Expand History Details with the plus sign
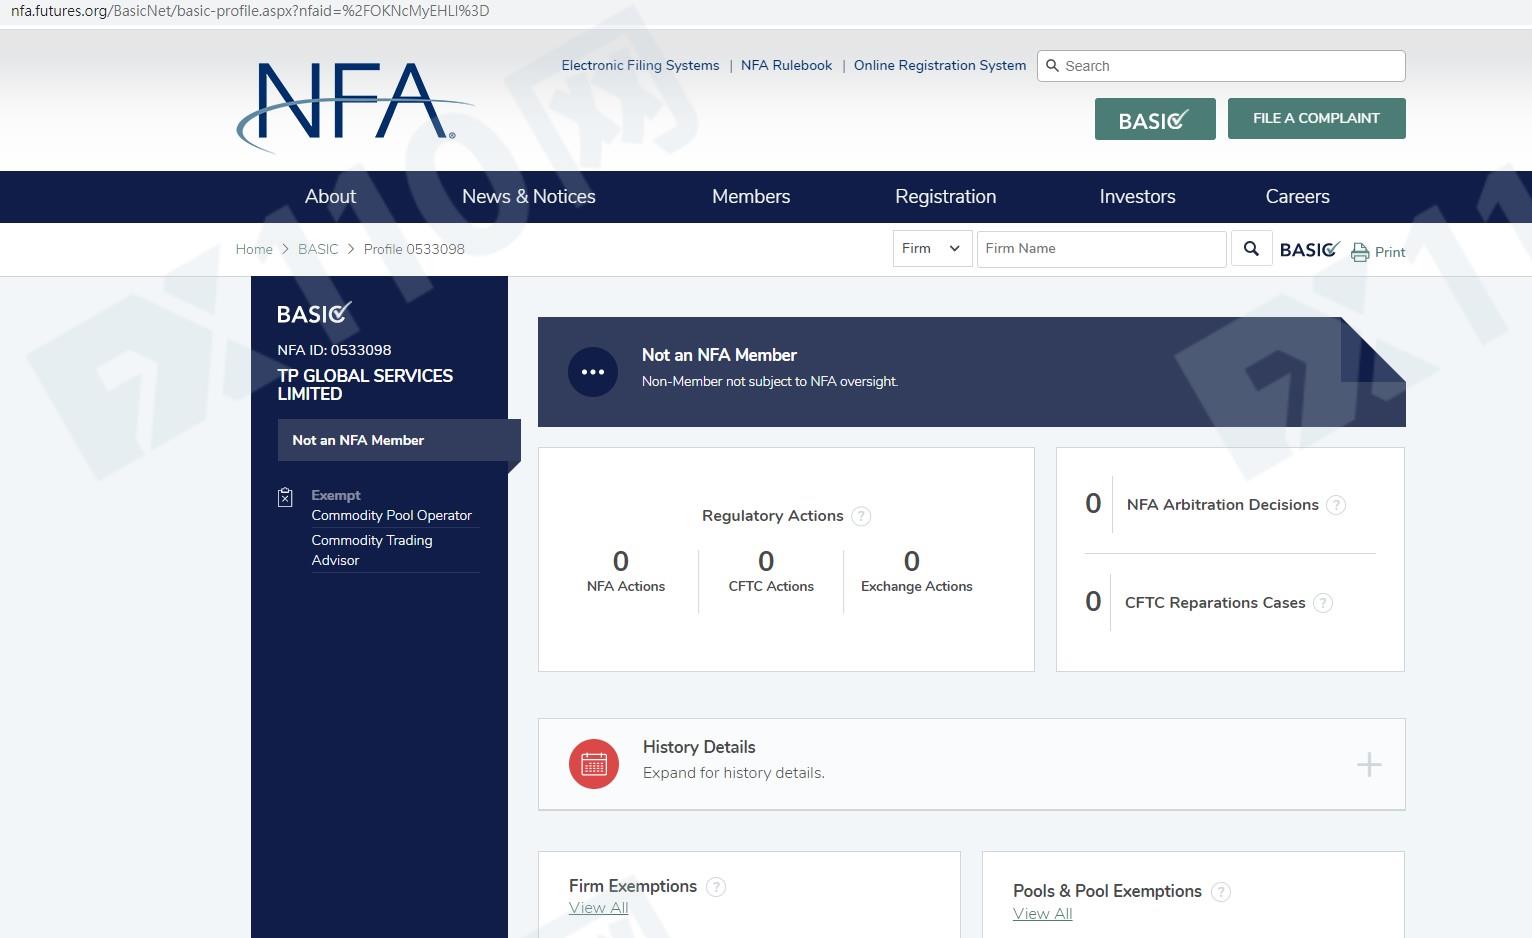 1369,765
